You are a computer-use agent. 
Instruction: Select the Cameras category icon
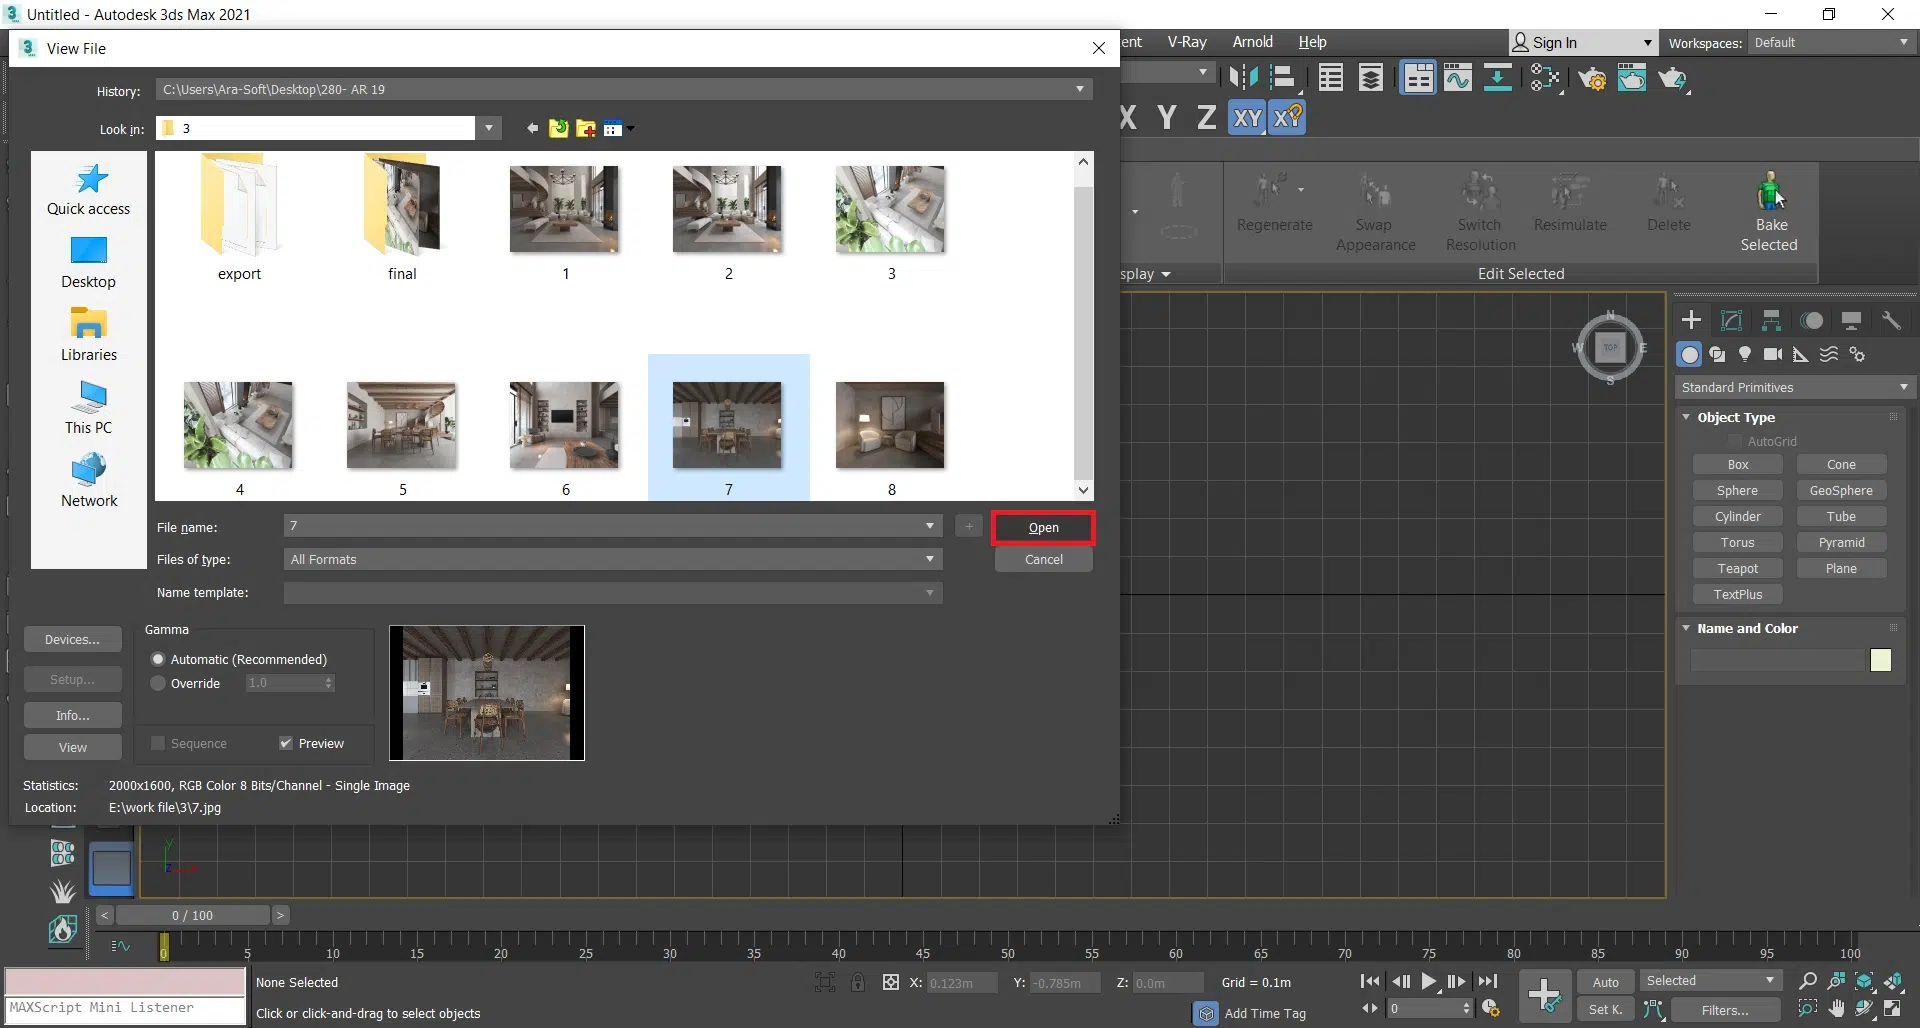point(1773,354)
